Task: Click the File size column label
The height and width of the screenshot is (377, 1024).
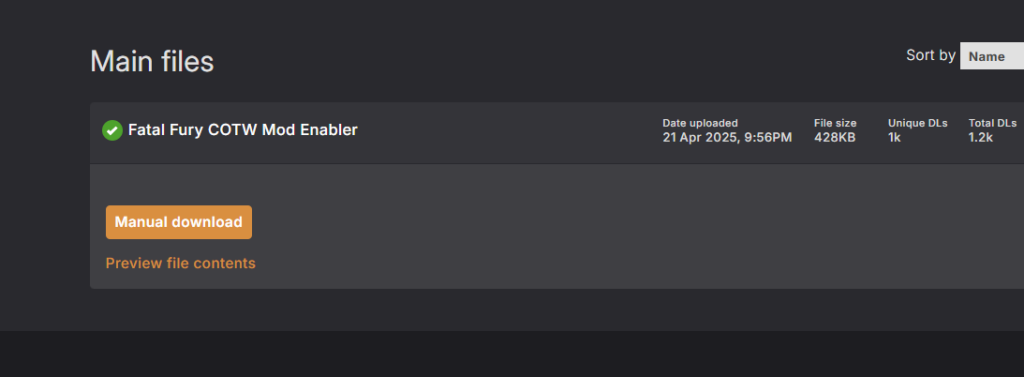Action: [835, 123]
